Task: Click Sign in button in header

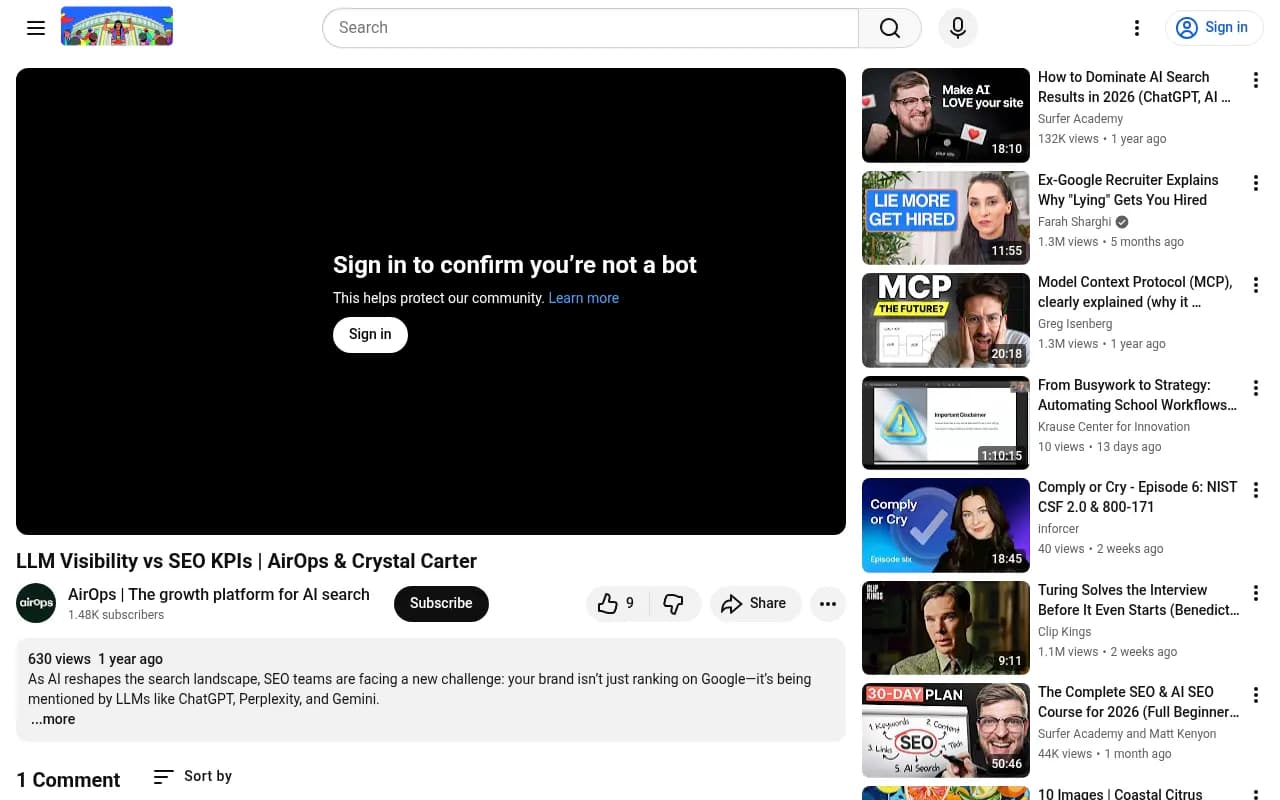Action: coord(1214,28)
